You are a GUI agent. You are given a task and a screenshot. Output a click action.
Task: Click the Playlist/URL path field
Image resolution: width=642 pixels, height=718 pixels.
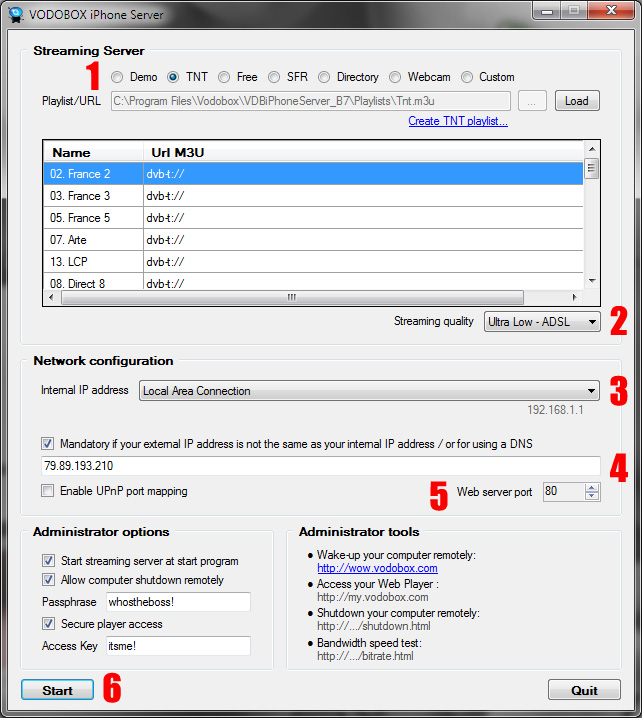(x=310, y=101)
